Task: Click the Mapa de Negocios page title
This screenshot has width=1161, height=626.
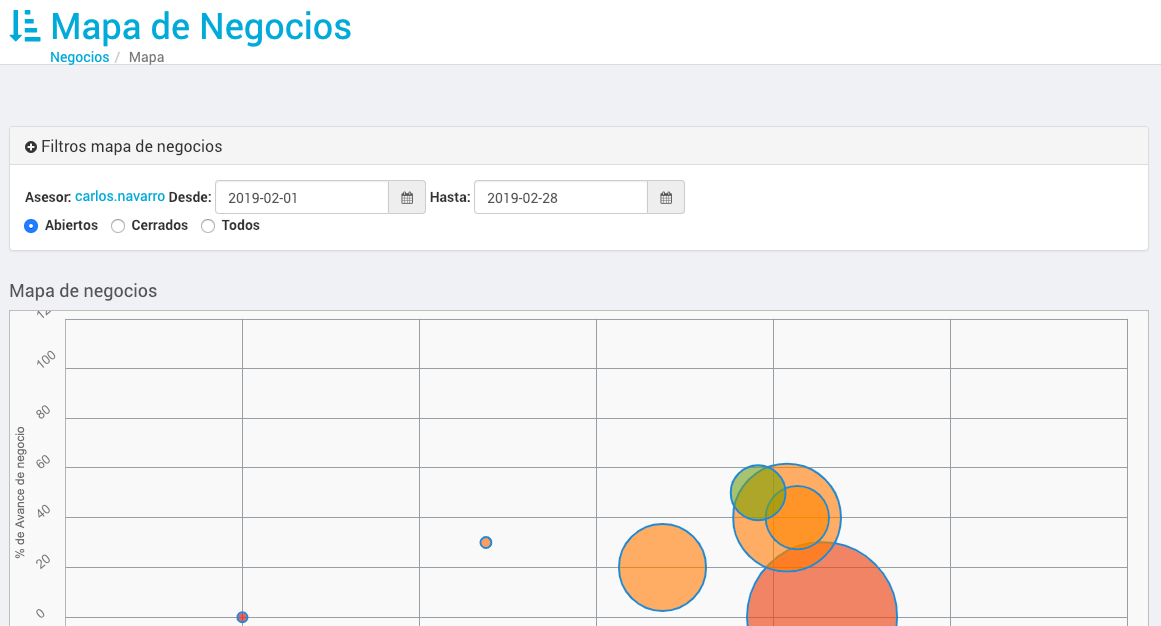Action: point(201,26)
